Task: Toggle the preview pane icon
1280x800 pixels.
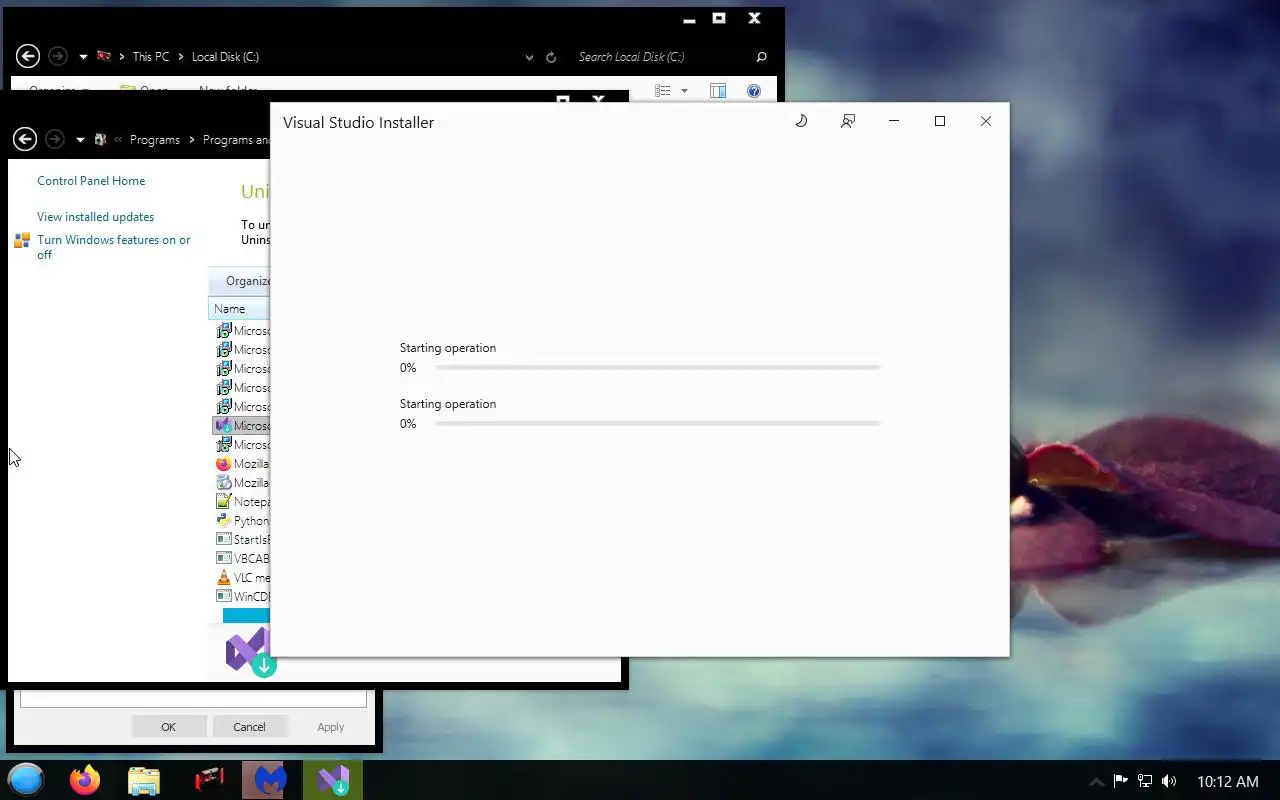Action: point(718,91)
